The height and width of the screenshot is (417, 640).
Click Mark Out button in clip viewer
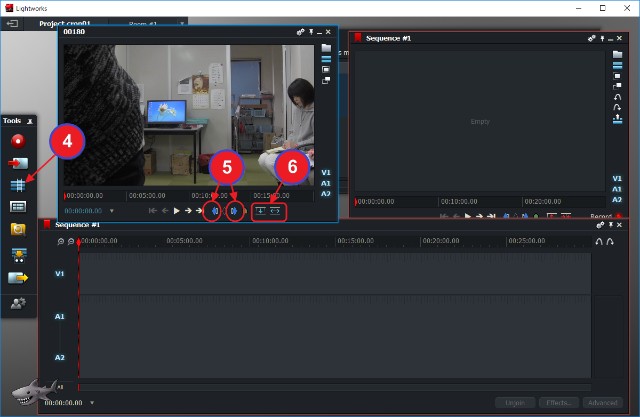[x=233, y=212]
